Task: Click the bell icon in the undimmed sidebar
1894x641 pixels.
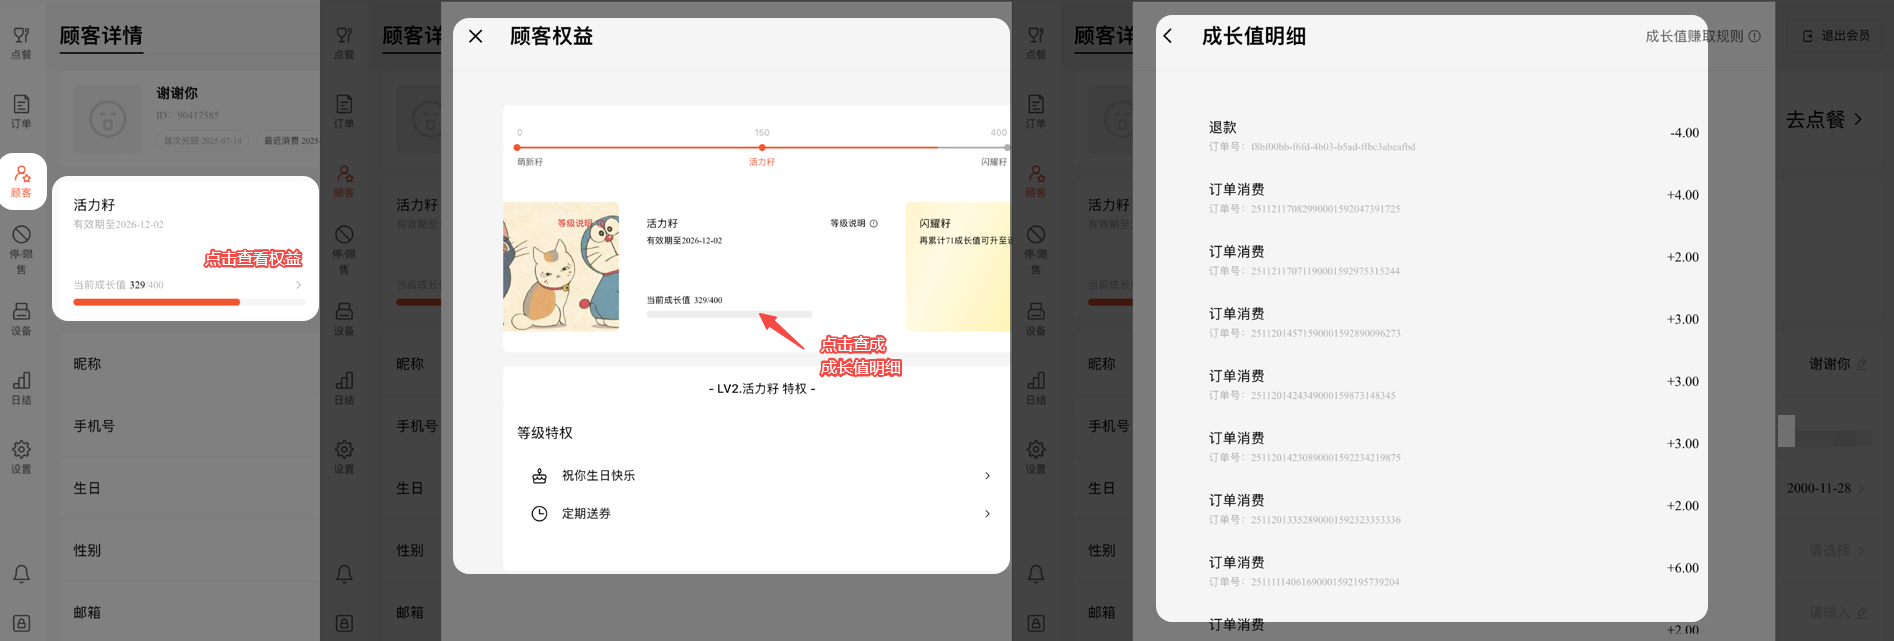Action: 21,574
